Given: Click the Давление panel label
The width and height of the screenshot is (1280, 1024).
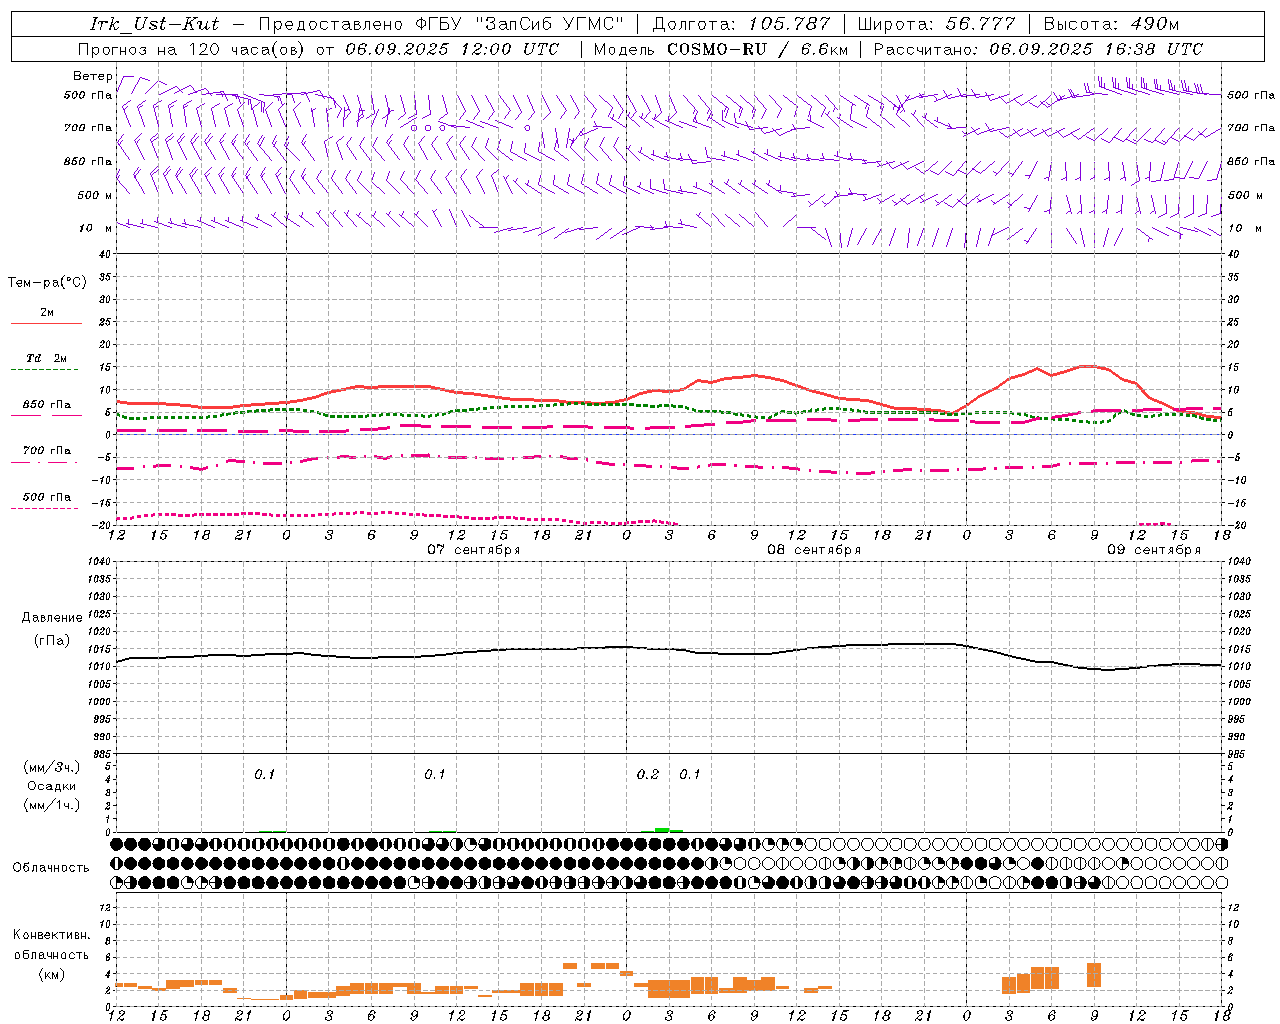Looking at the screenshot, I should click(x=52, y=617).
